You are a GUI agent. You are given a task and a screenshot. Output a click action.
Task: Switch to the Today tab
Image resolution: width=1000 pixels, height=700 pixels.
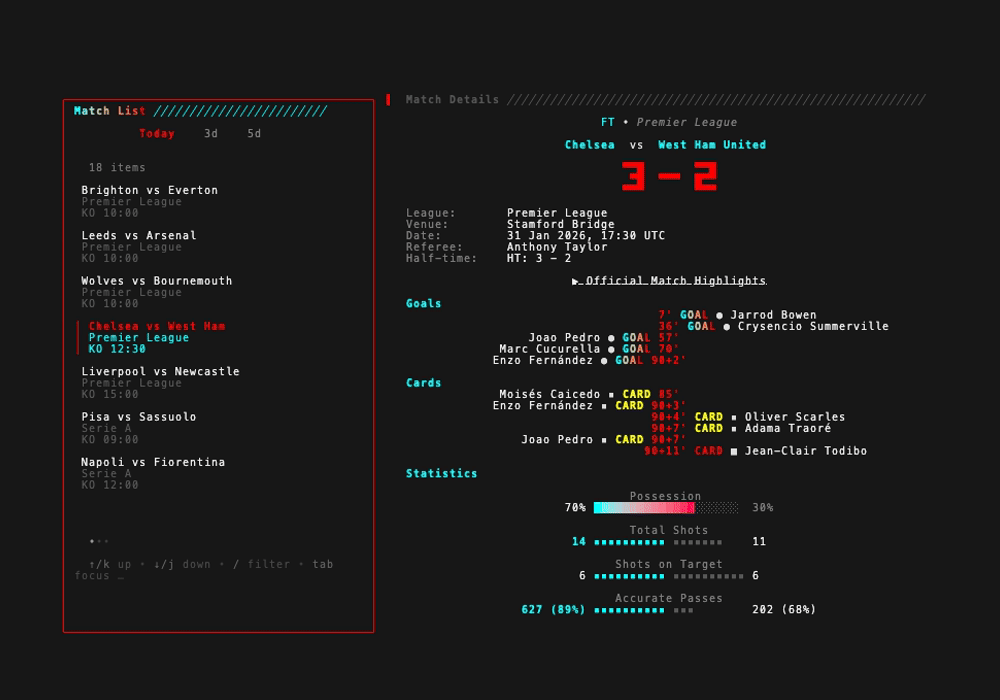[157, 133]
